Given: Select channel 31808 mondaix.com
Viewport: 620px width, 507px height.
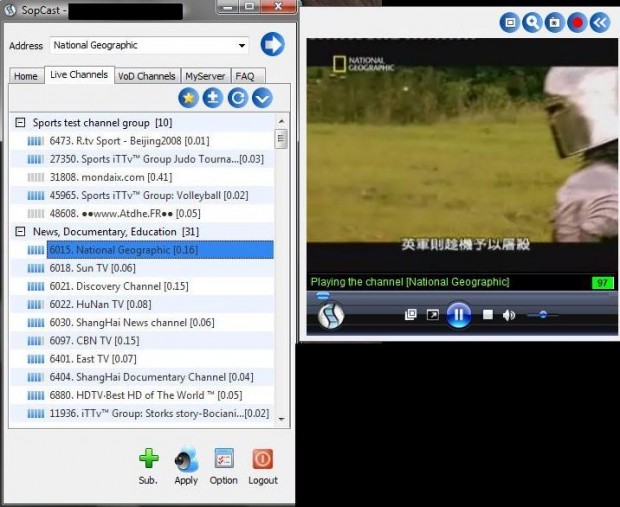Looking at the screenshot, I should (142, 177).
